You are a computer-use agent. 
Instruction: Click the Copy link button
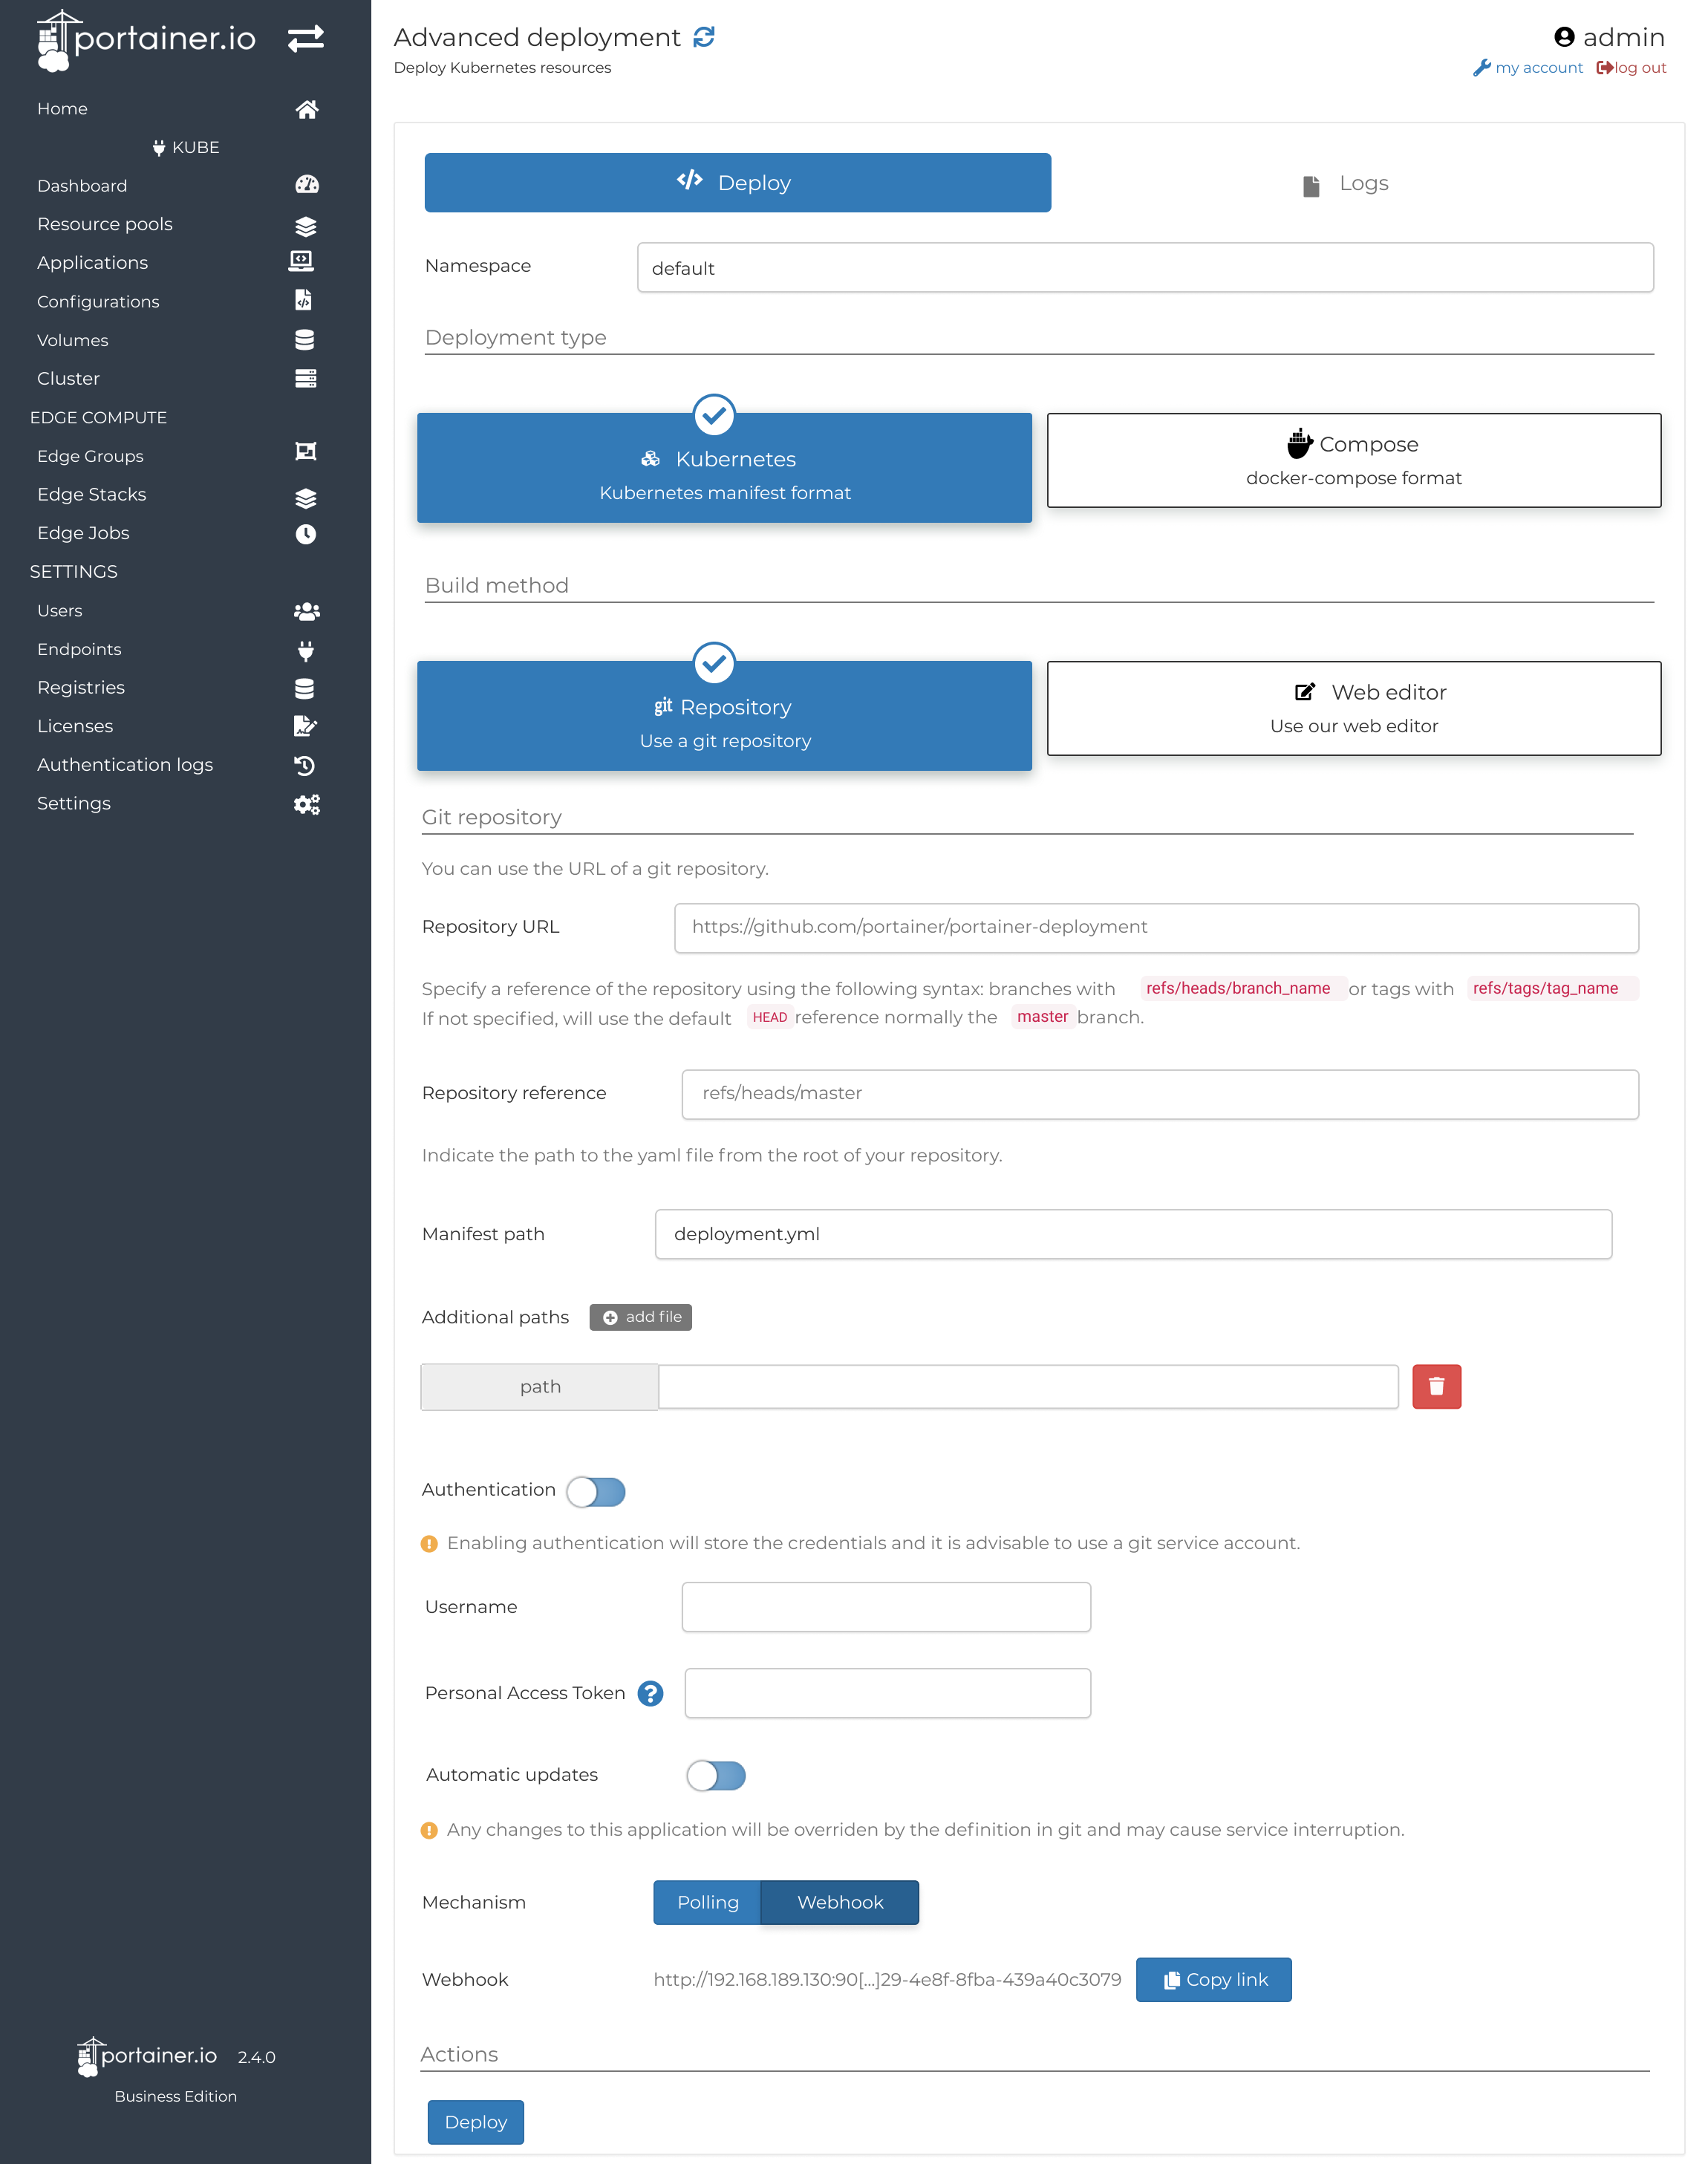(x=1214, y=1979)
